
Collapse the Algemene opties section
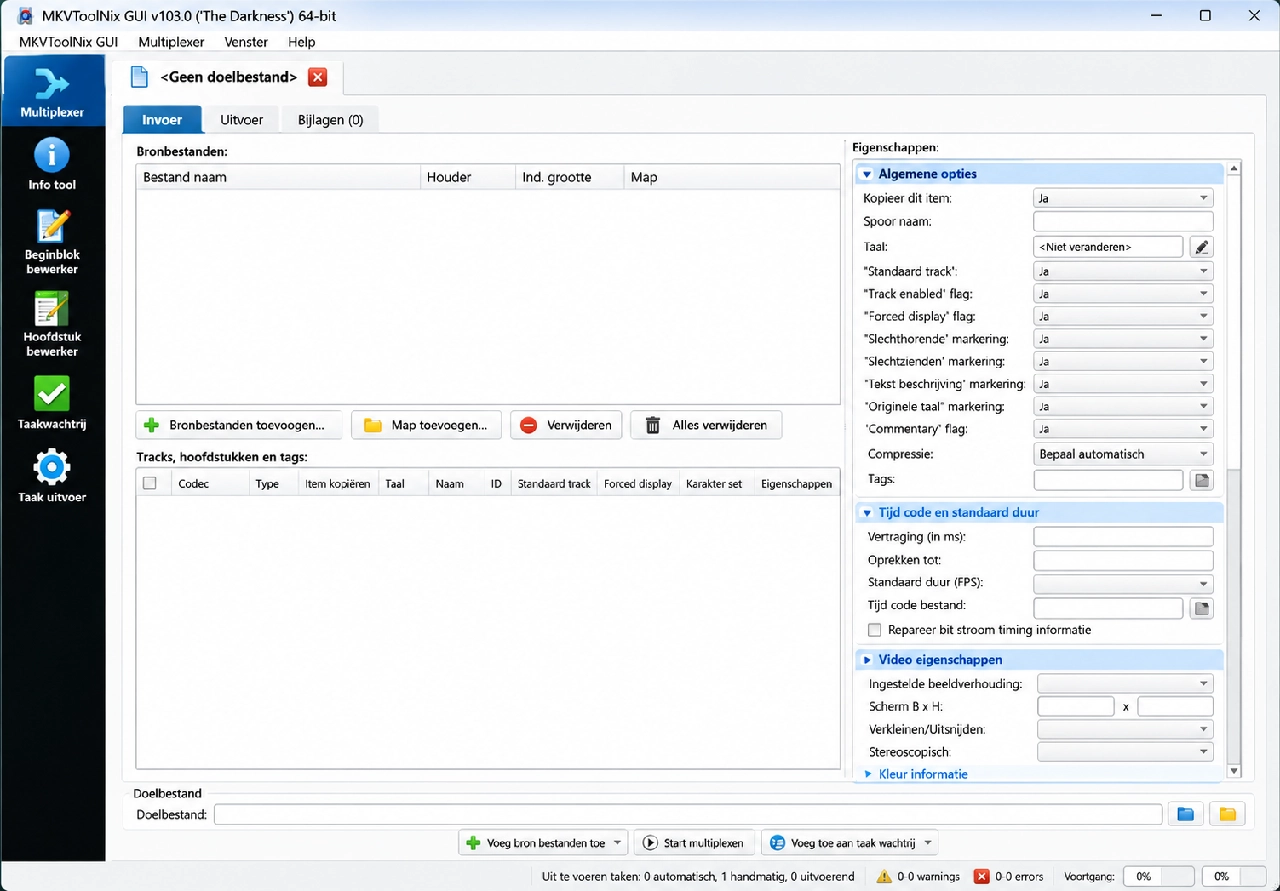click(x=867, y=174)
